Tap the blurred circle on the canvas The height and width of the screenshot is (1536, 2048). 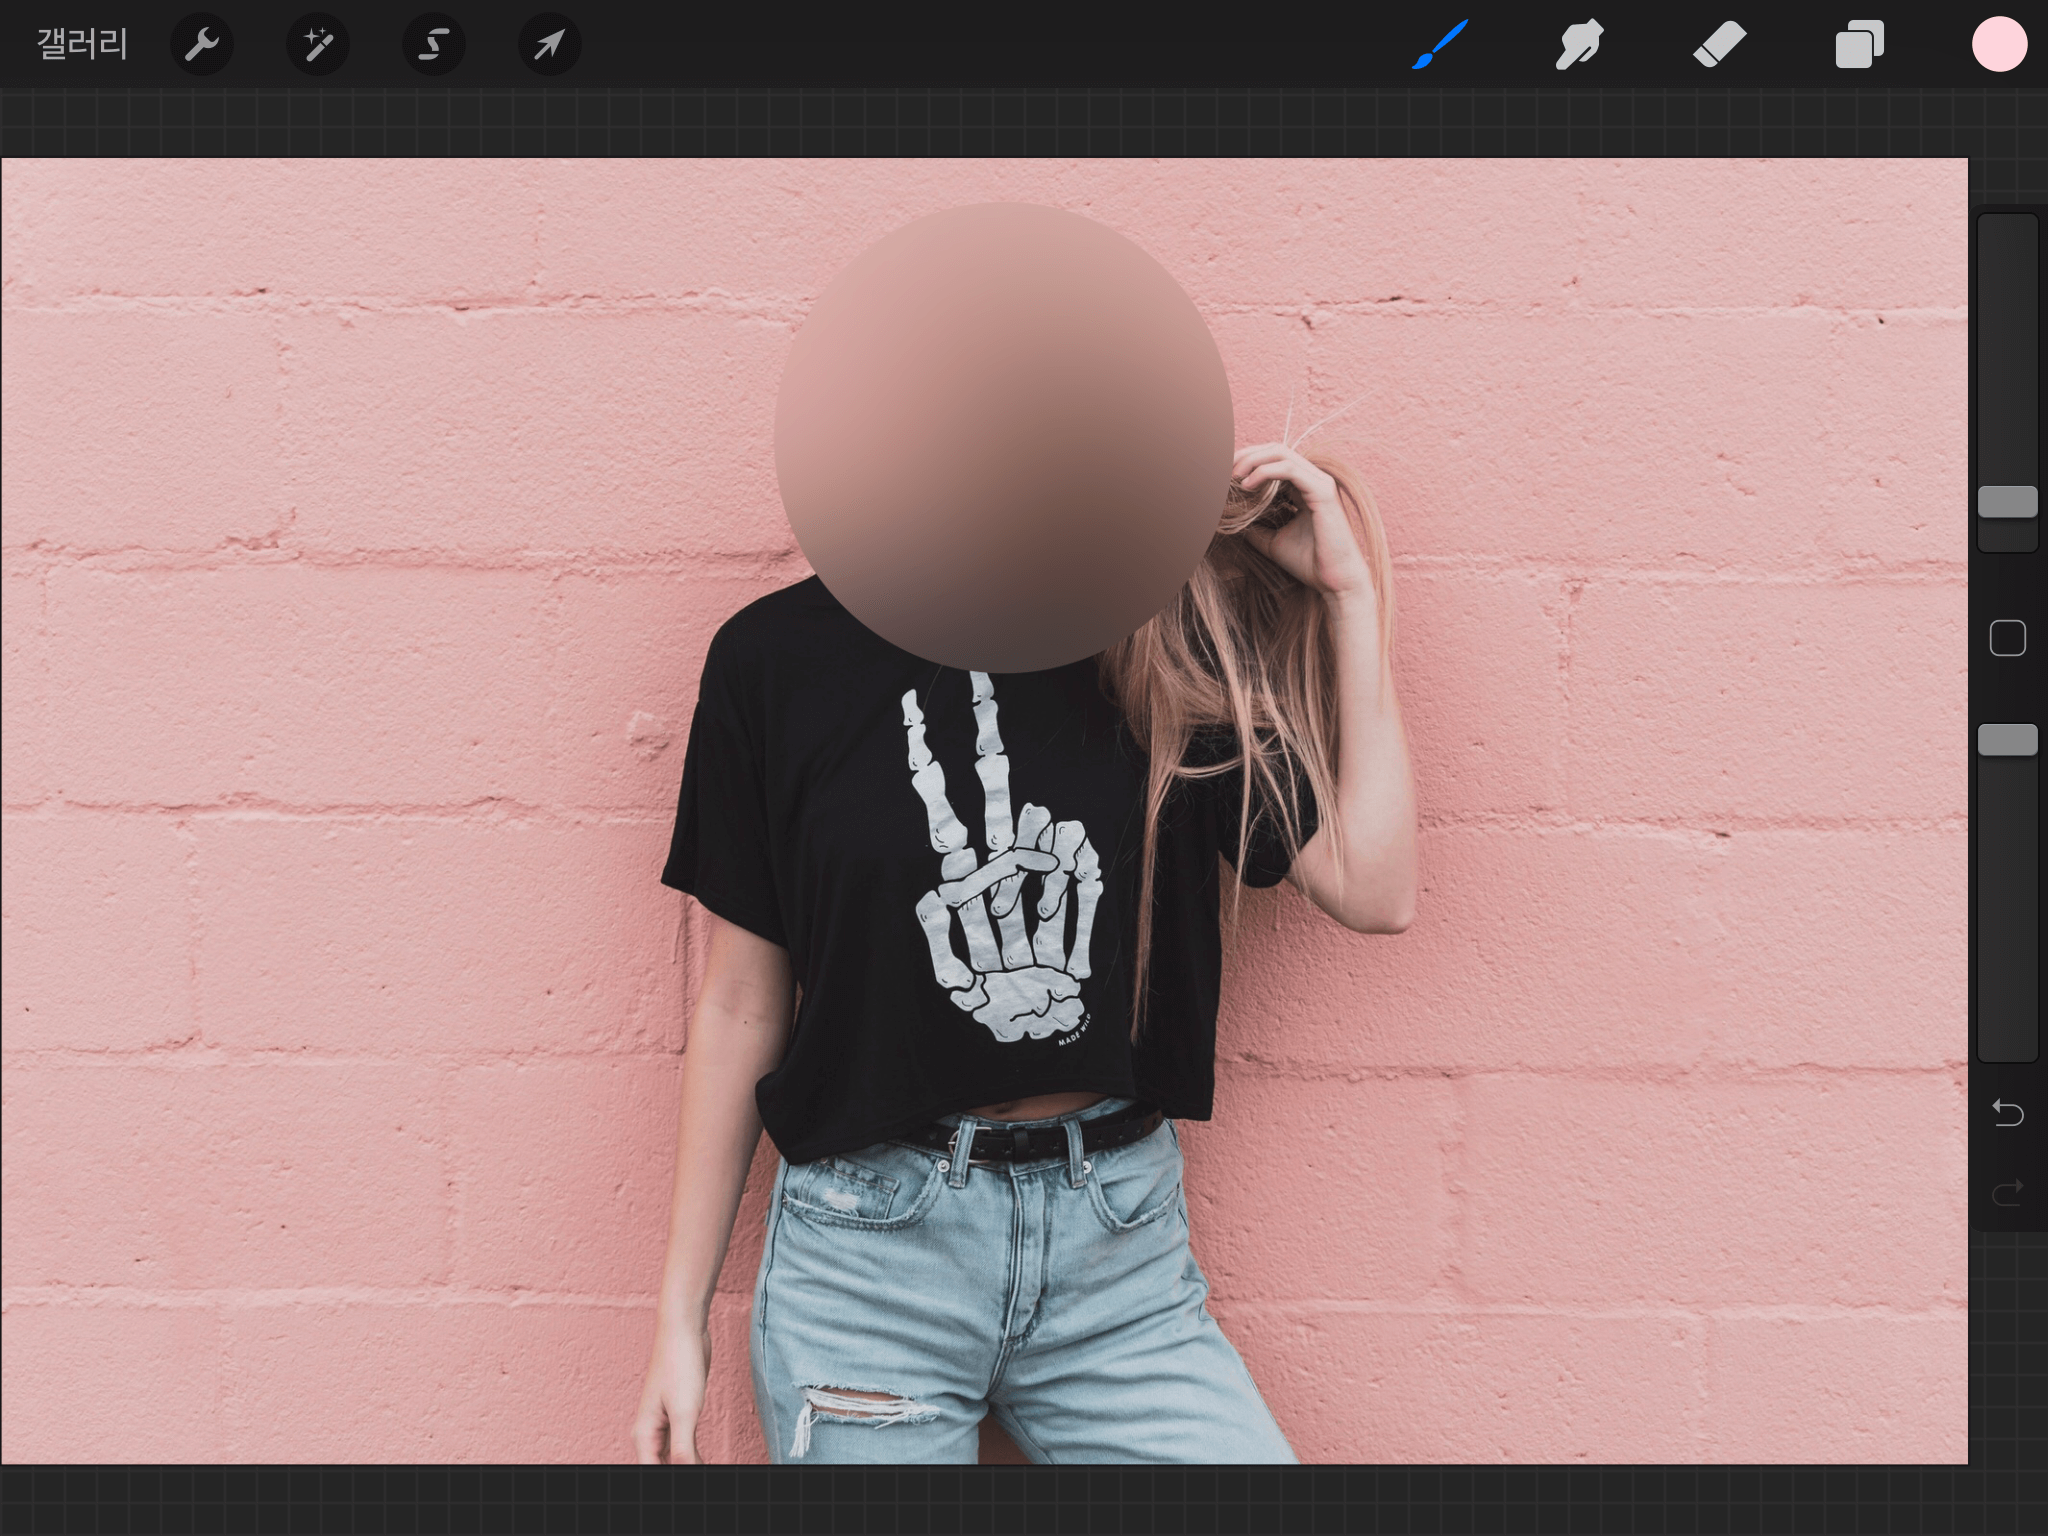[x=1003, y=437]
